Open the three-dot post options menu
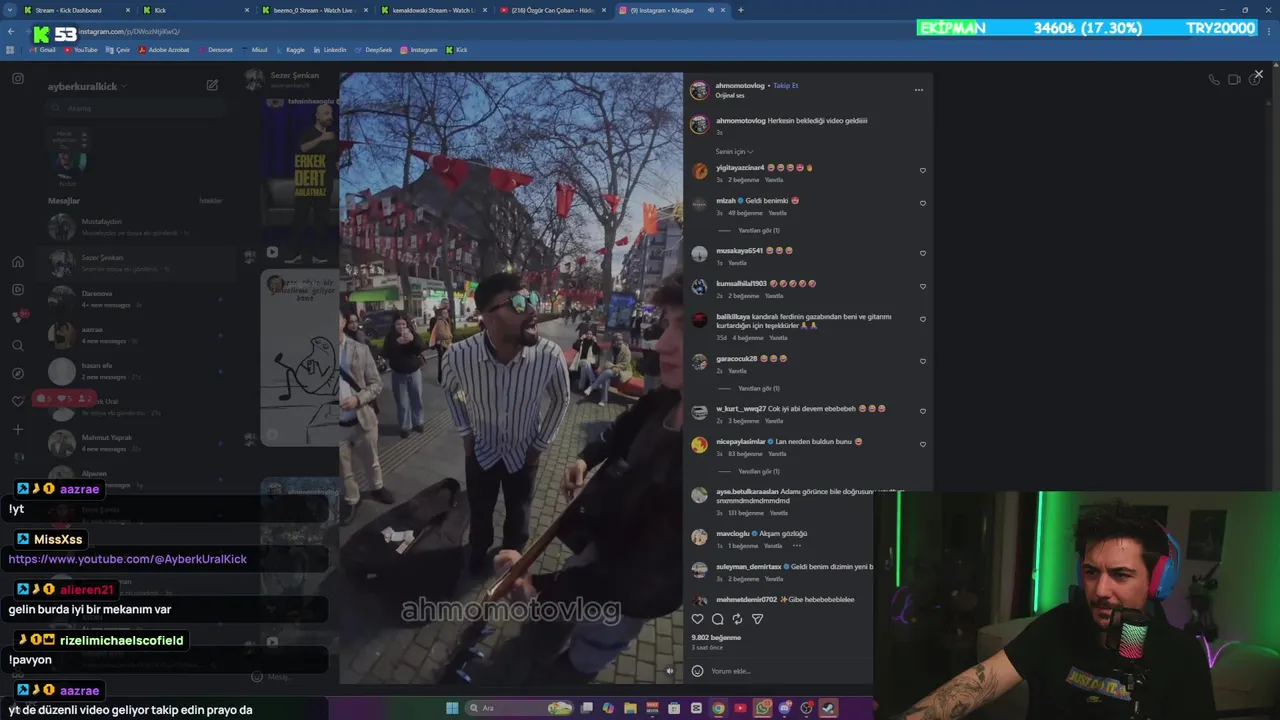1280x720 pixels. [x=918, y=90]
